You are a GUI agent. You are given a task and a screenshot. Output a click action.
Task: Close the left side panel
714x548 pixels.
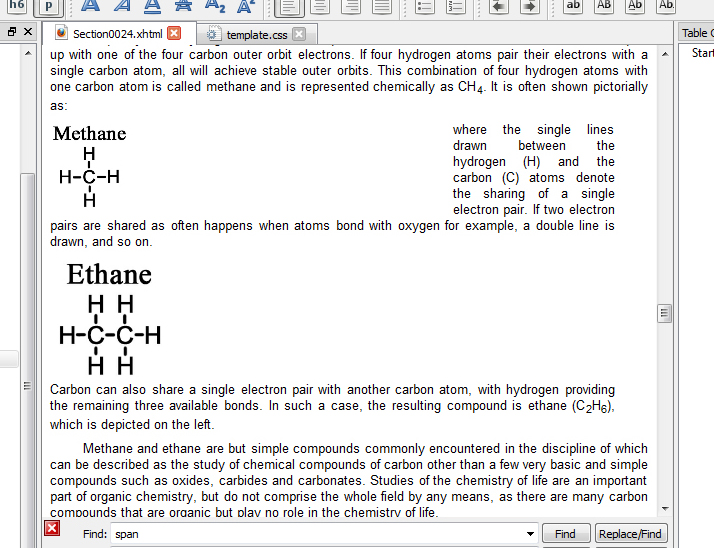28,31
